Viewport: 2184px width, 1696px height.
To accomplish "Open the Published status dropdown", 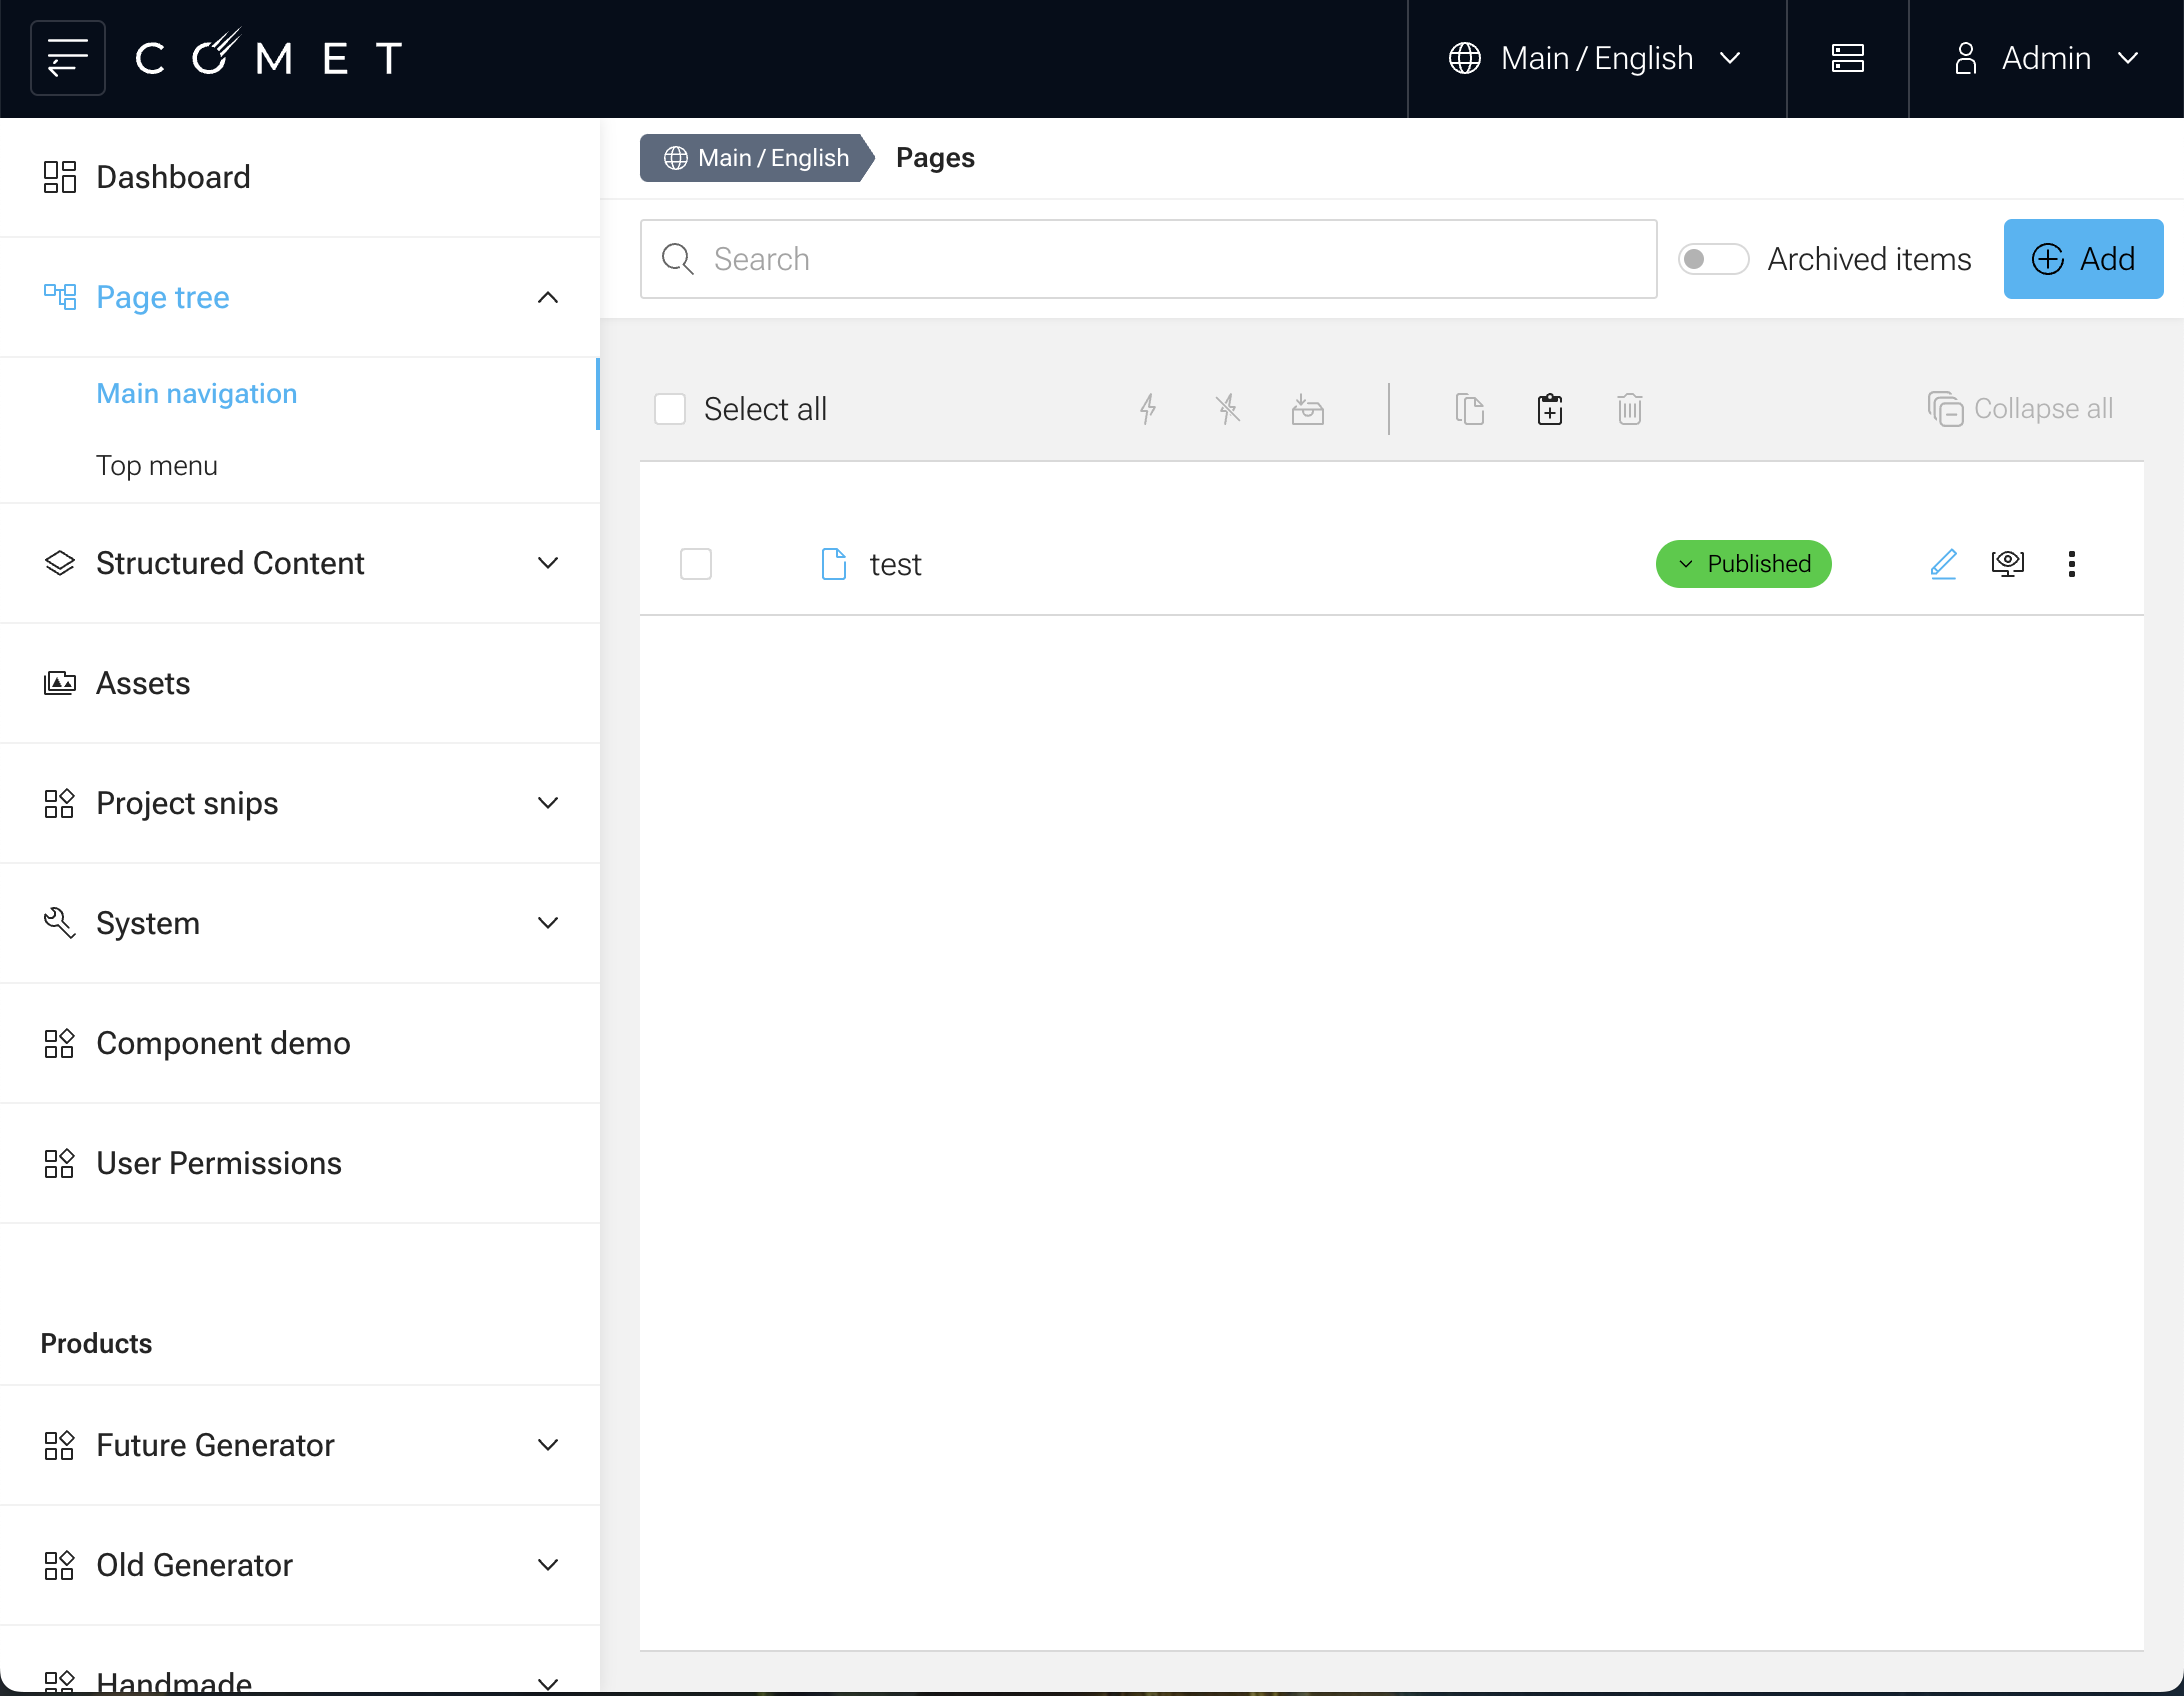I will coord(1743,564).
